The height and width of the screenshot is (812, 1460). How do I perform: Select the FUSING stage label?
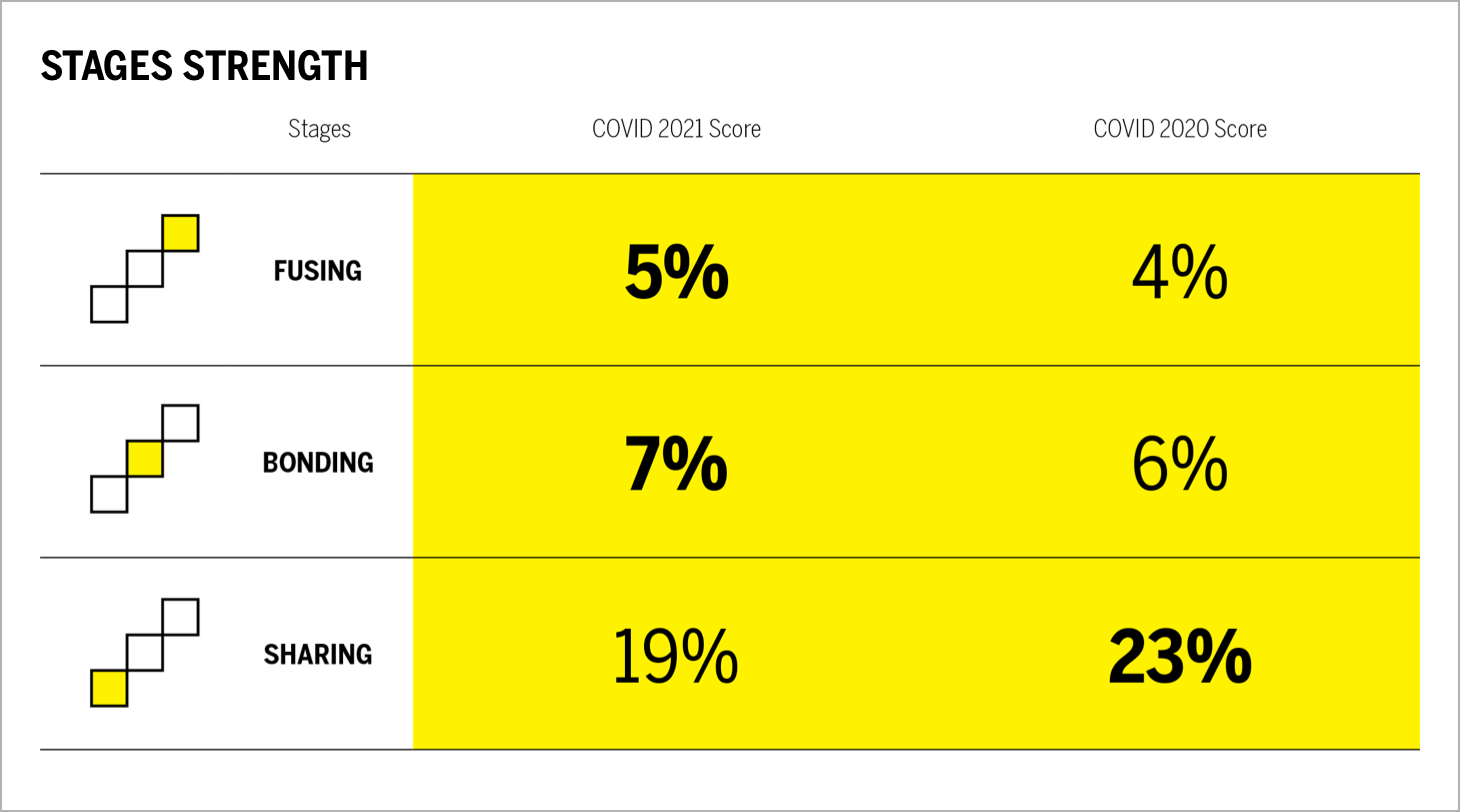pyautogui.click(x=317, y=270)
